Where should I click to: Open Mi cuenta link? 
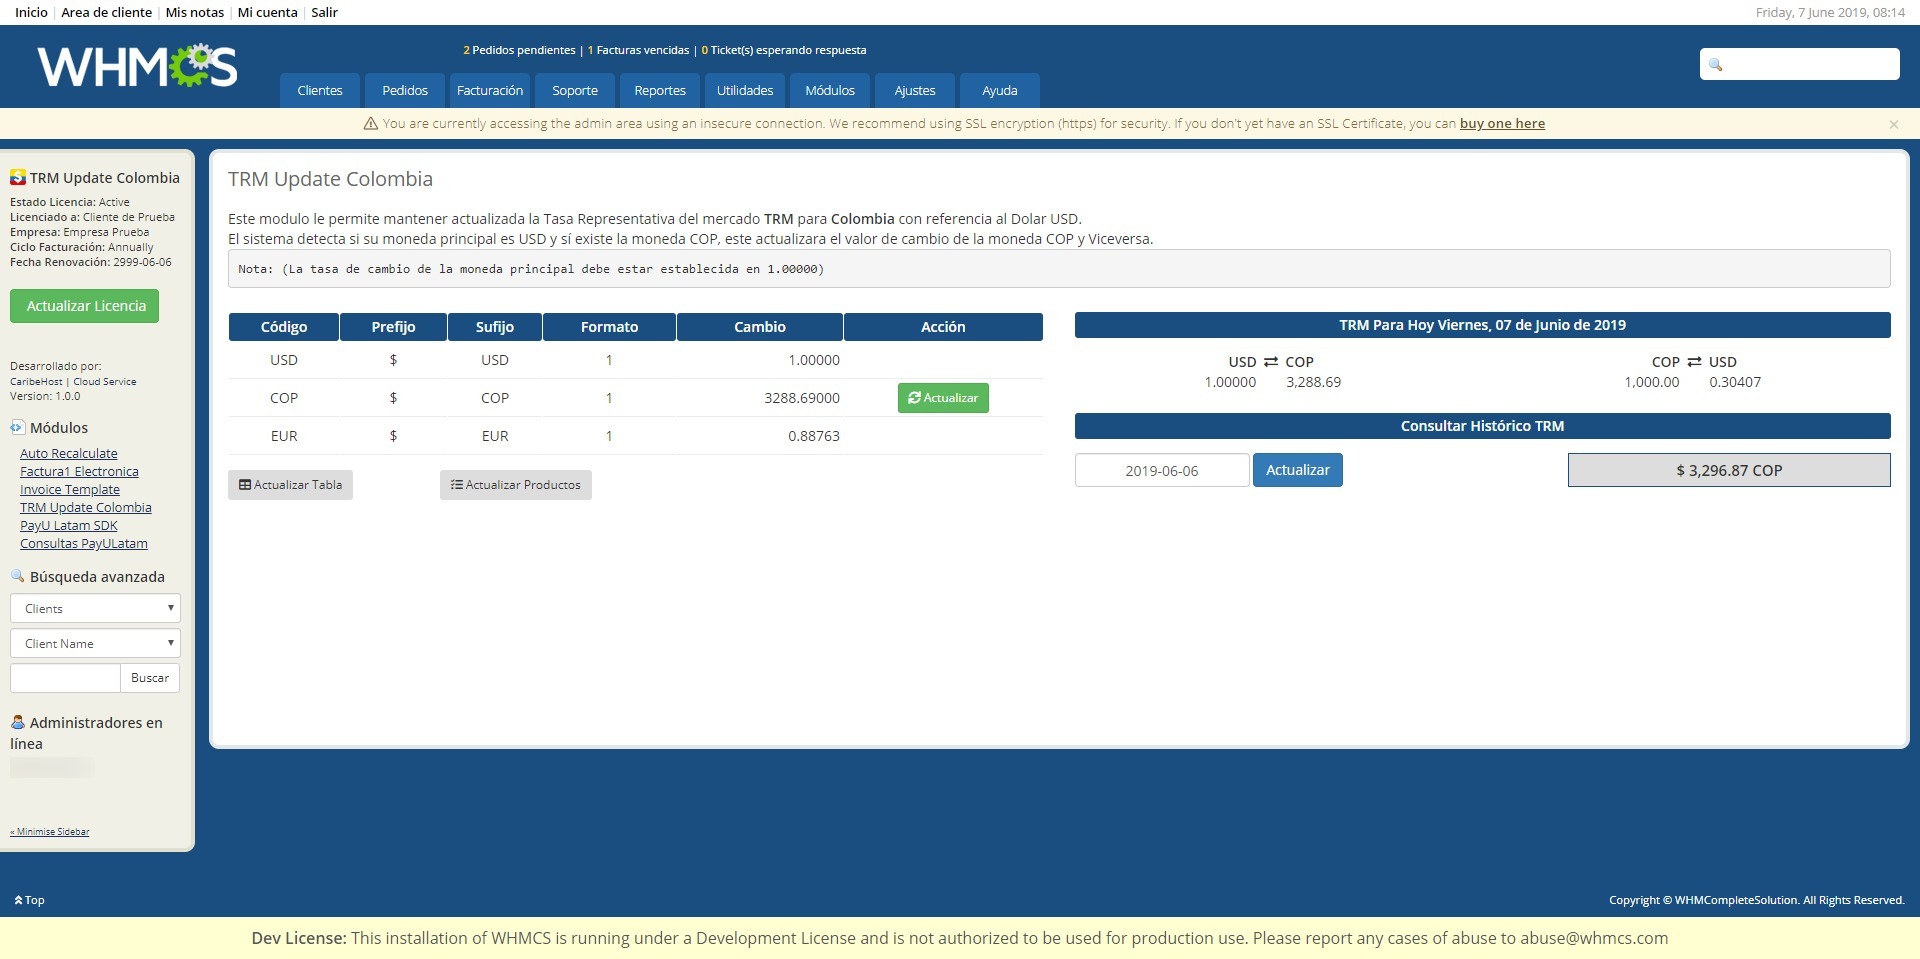268,12
